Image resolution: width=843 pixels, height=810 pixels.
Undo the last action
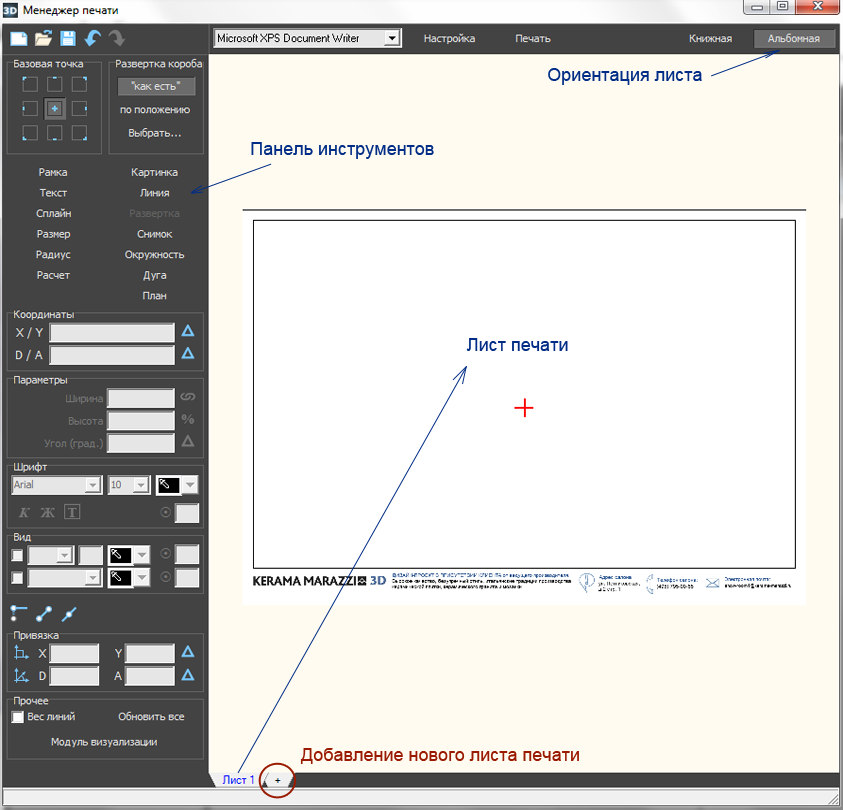pos(93,39)
